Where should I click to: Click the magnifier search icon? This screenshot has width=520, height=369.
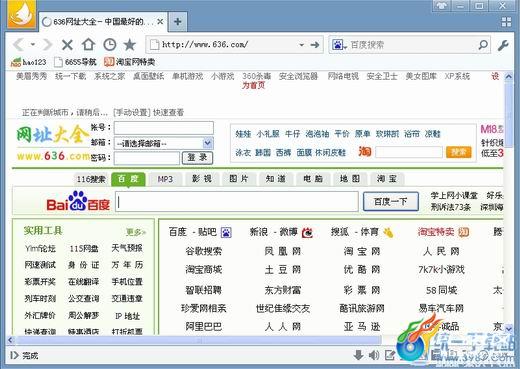point(483,45)
